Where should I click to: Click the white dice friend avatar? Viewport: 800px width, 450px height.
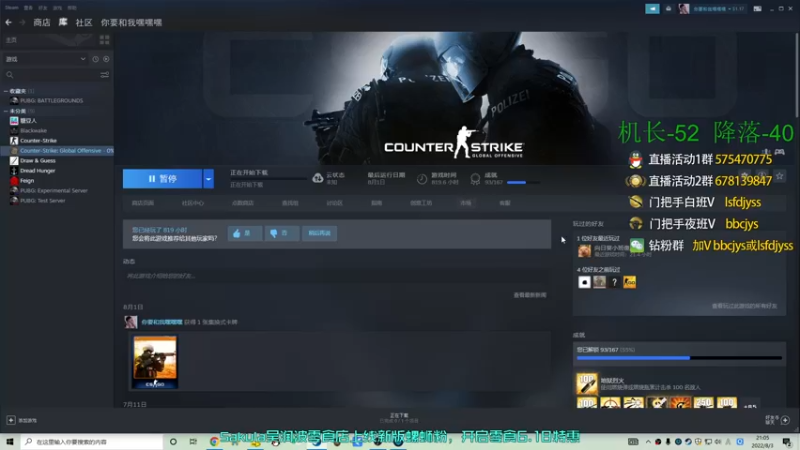584,282
